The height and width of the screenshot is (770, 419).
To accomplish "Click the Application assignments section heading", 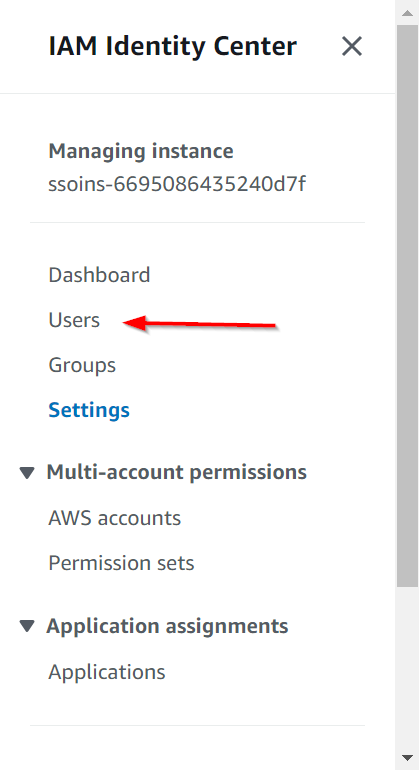I will 167,626.
